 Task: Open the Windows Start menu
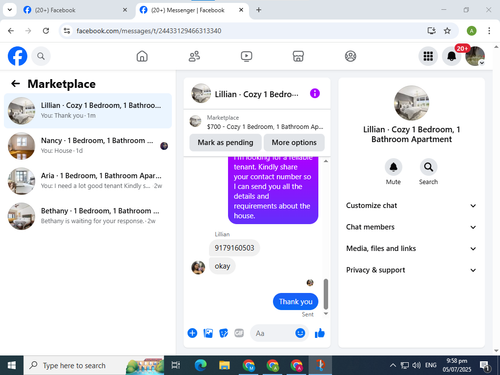point(12,365)
